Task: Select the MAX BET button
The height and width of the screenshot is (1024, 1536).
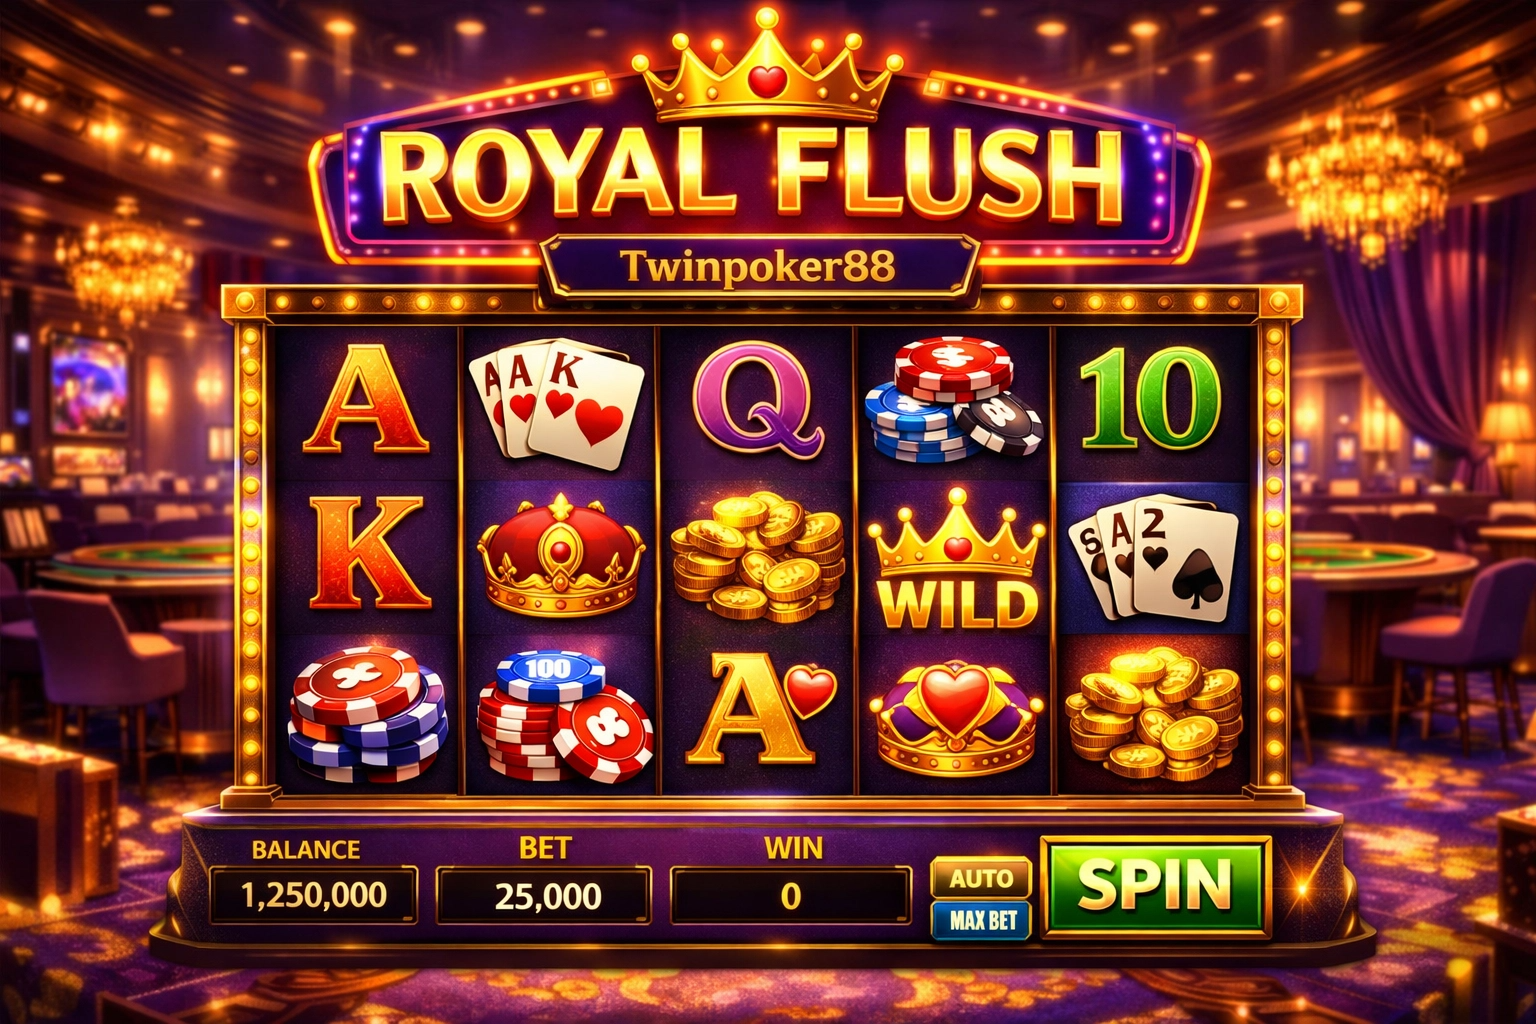Action: point(981,920)
